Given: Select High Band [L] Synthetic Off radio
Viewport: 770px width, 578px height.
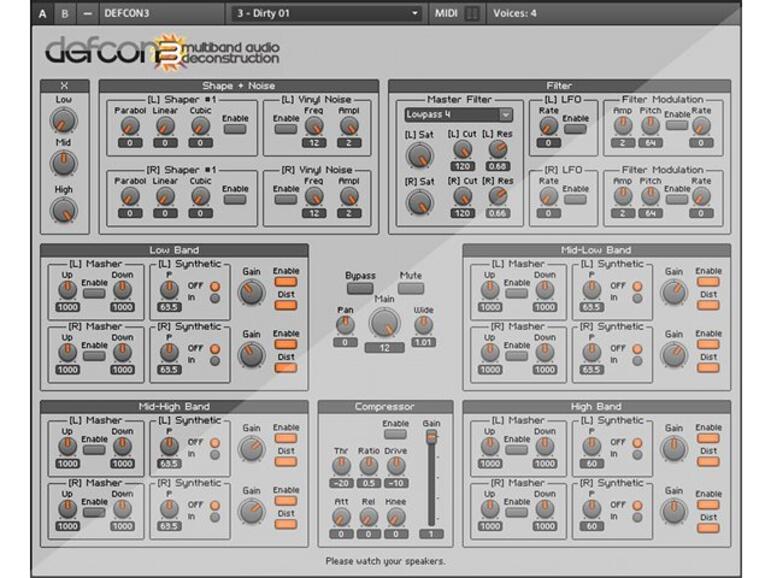Looking at the screenshot, I should [637, 443].
